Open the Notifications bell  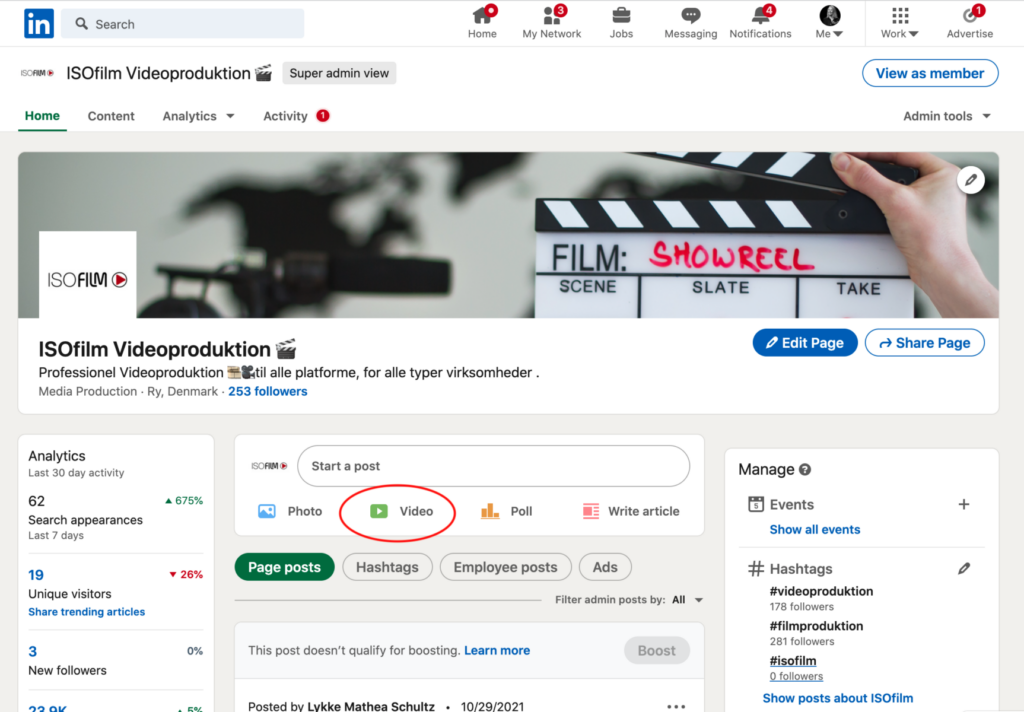coord(760,22)
